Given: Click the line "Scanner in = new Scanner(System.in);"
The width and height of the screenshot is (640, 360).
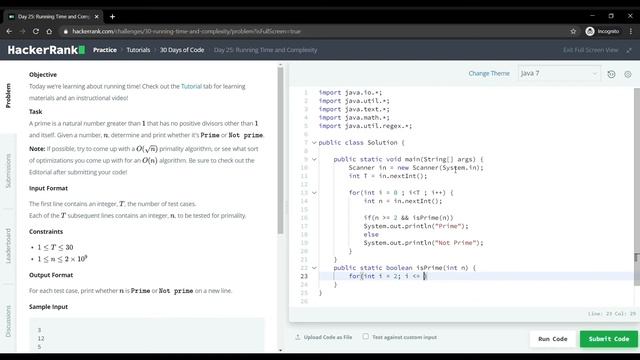Looking at the screenshot, I should coord(416,168).
